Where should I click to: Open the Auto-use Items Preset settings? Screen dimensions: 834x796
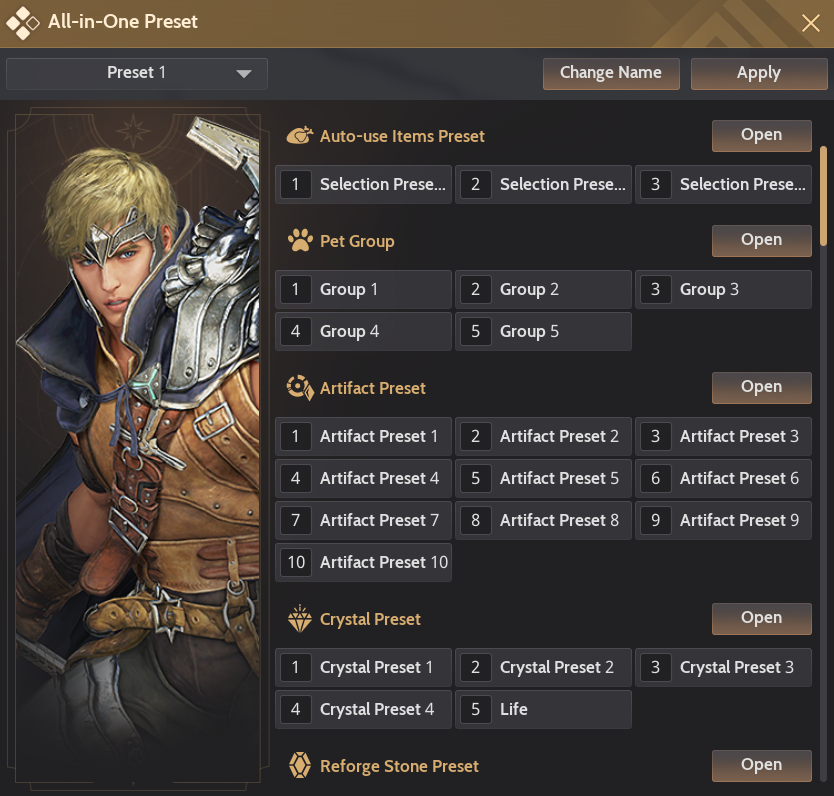coord(761,135)
